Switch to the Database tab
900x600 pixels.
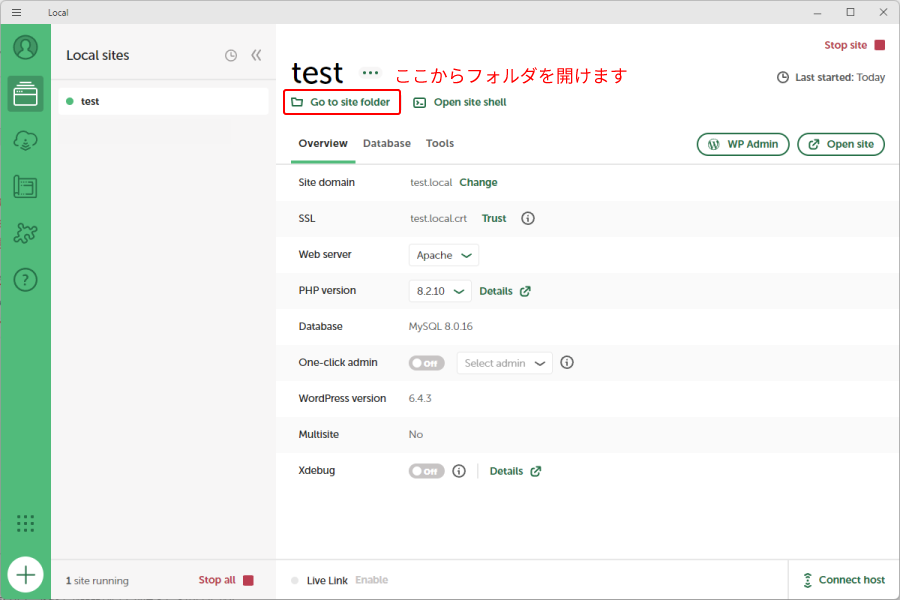(x=387, y=144)
